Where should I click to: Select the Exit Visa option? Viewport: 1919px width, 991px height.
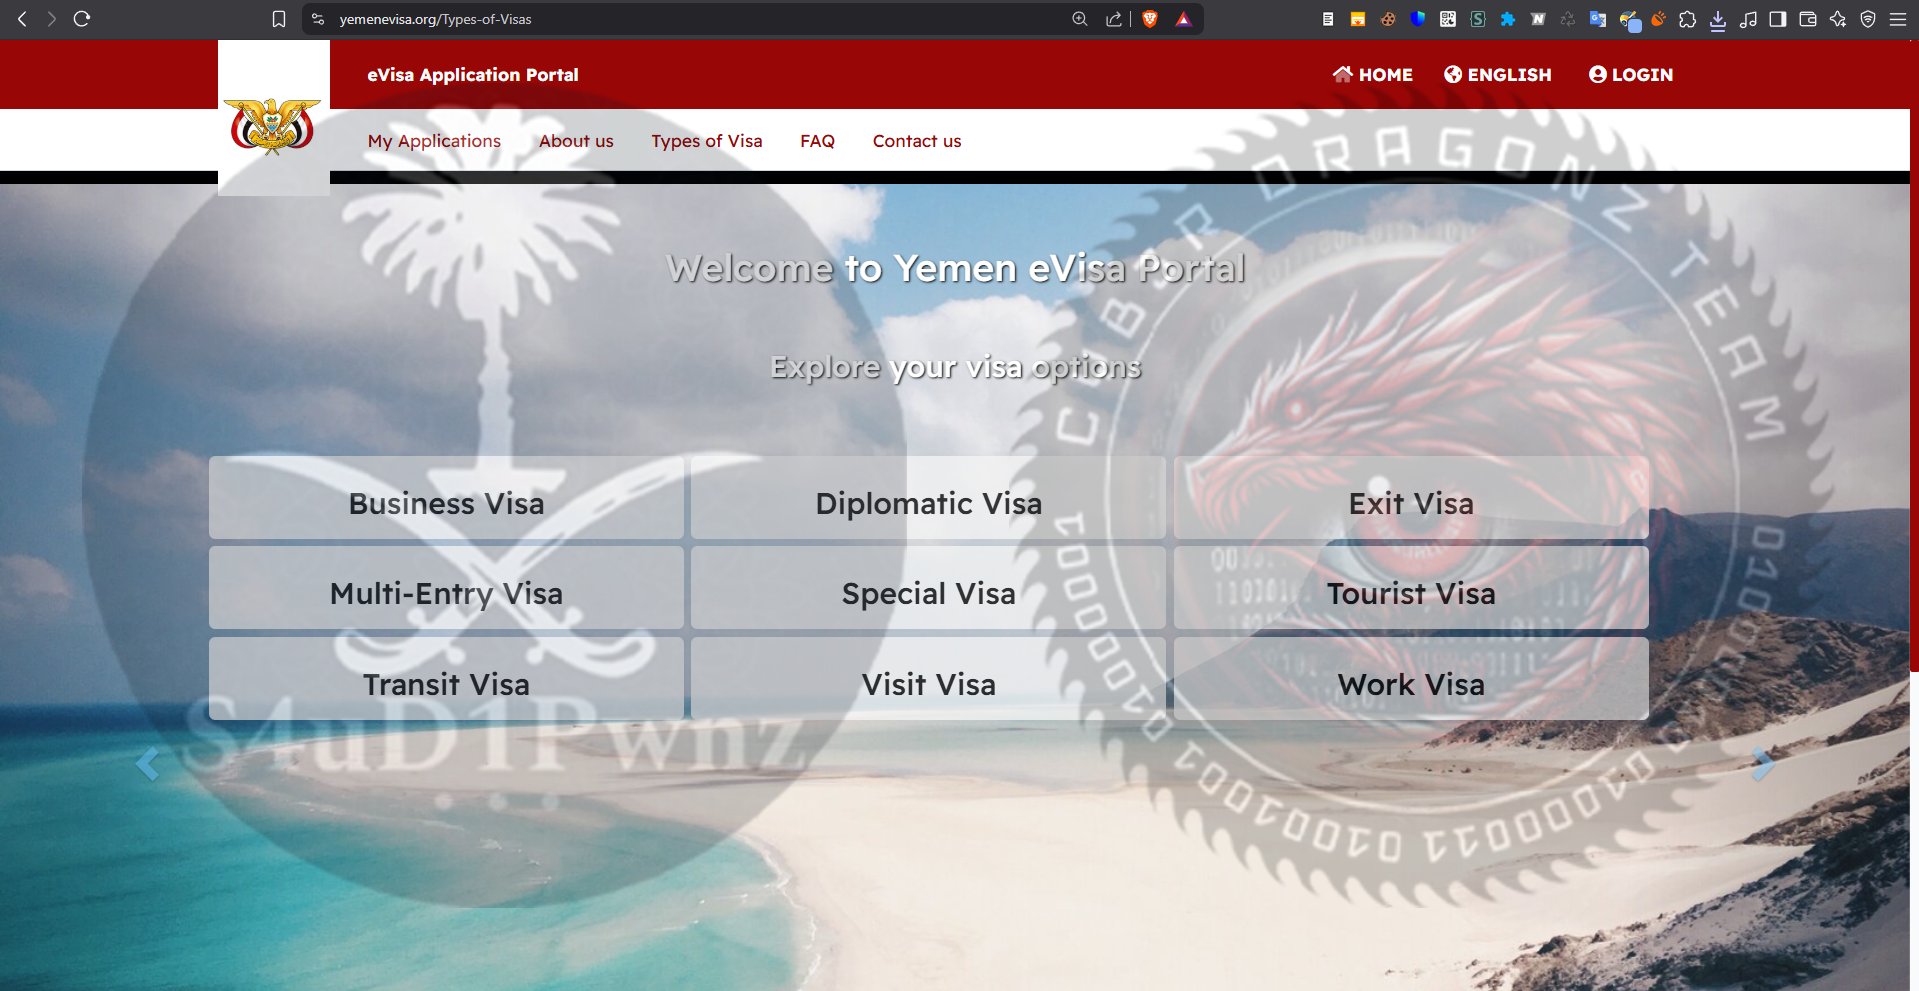(x=1411, y=498)
